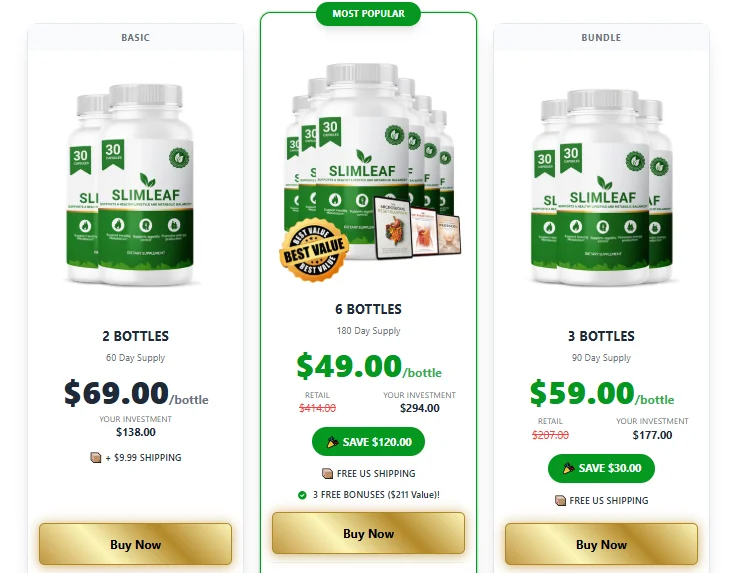736x573 pixels.
Task: Click the party icon in SAVE $30.00
Action: (x=568, y=468)
